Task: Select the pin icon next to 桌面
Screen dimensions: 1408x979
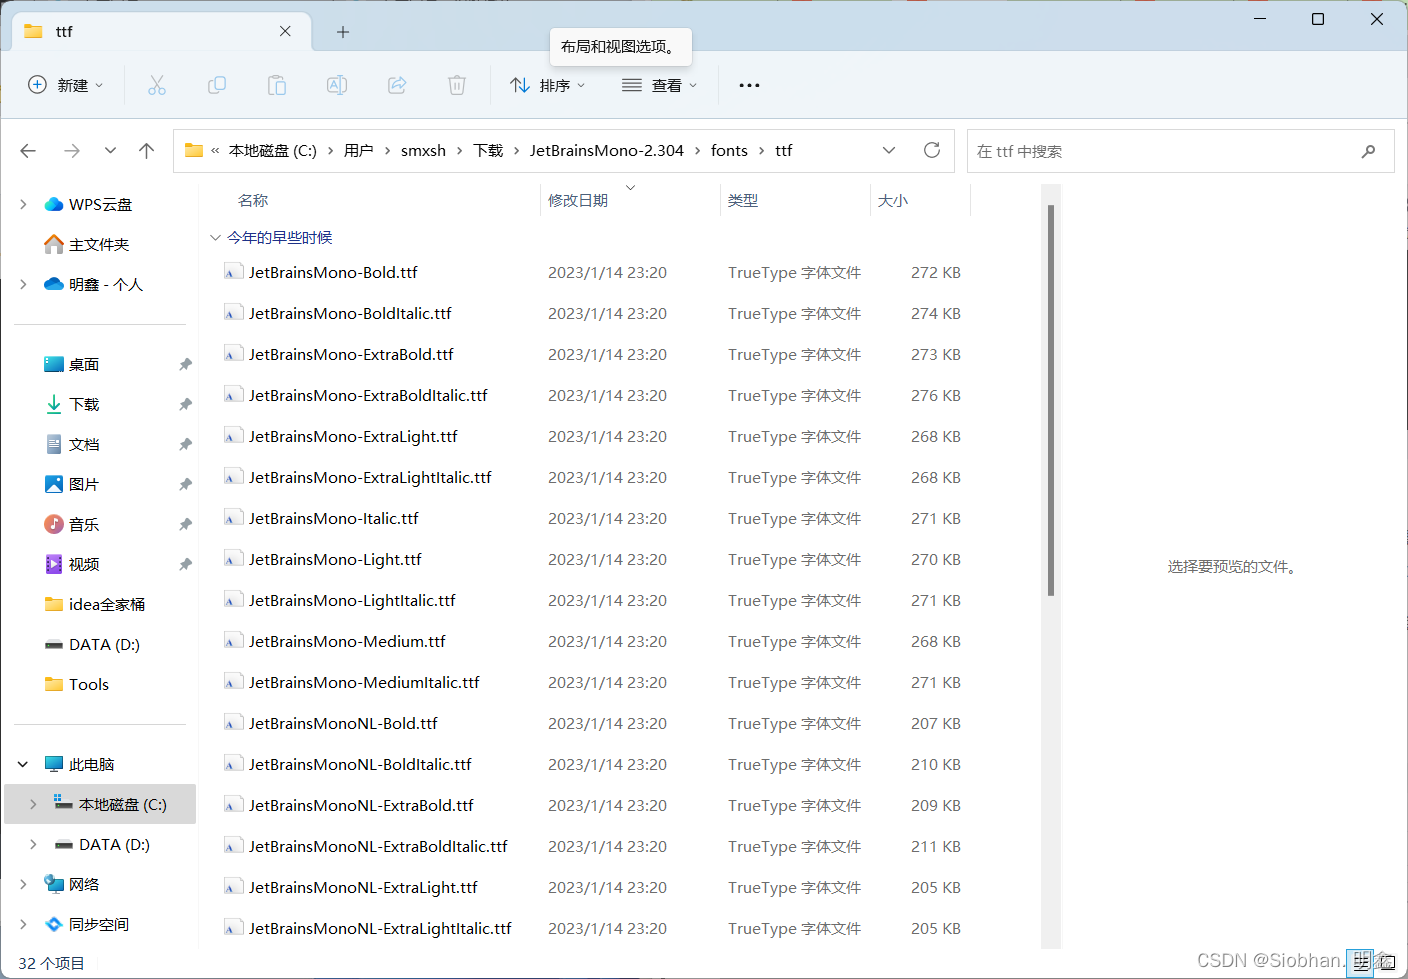Action: point(185,365)
